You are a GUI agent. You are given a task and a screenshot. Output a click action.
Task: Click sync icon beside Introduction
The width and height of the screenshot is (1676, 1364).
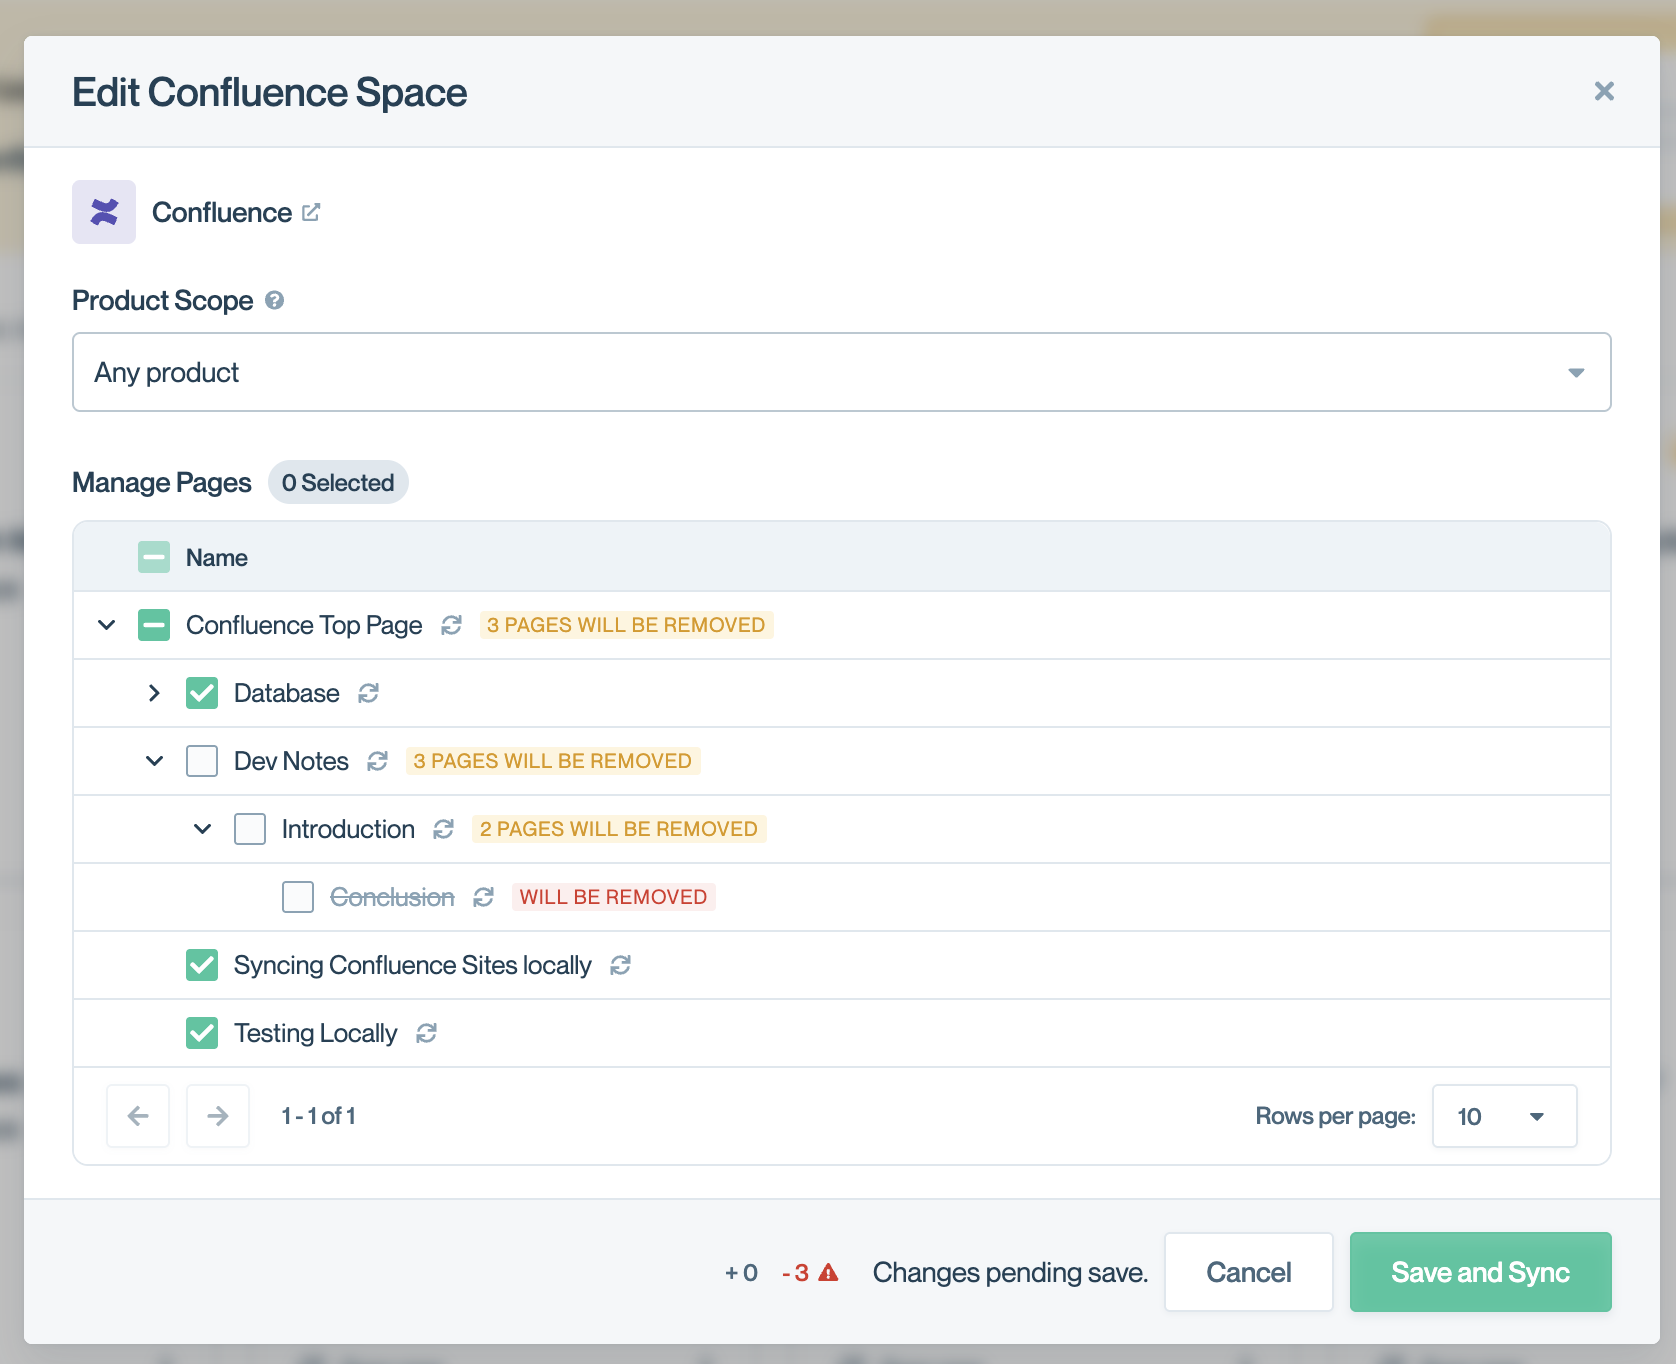pyautogui.click(x=444, y=829)
